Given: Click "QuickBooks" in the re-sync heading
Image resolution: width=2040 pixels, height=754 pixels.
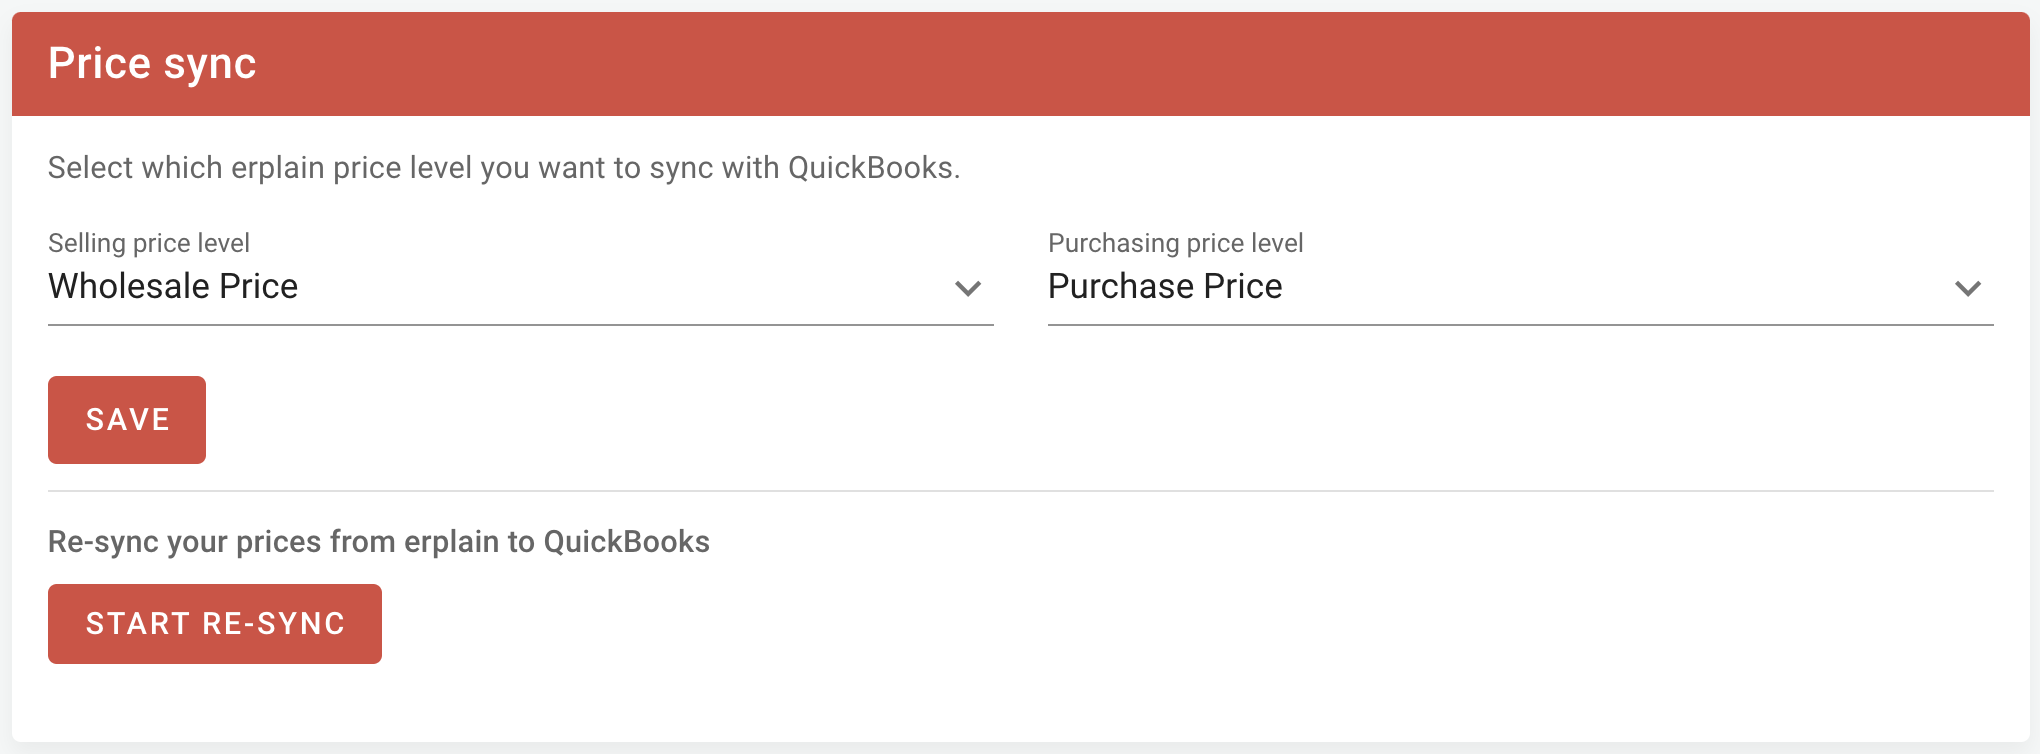Looking at the screenshot, I should [x=626, y=541].
